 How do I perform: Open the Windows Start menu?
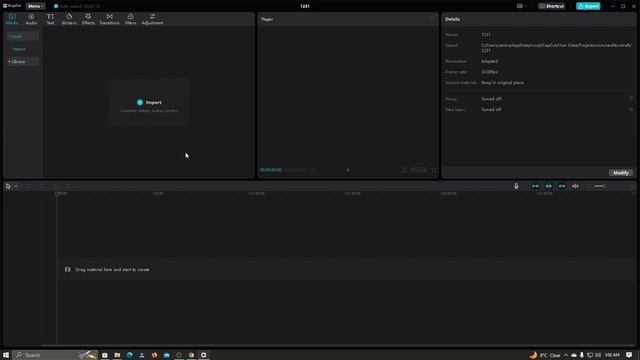[x=6, y=355]
